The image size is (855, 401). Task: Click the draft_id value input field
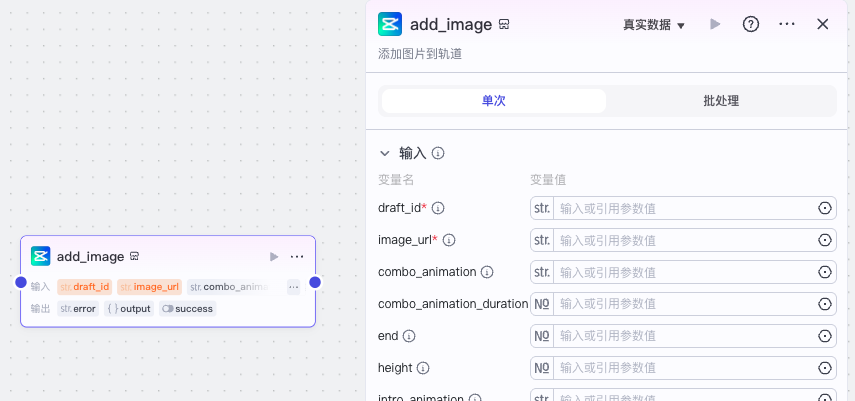(685, 208)
